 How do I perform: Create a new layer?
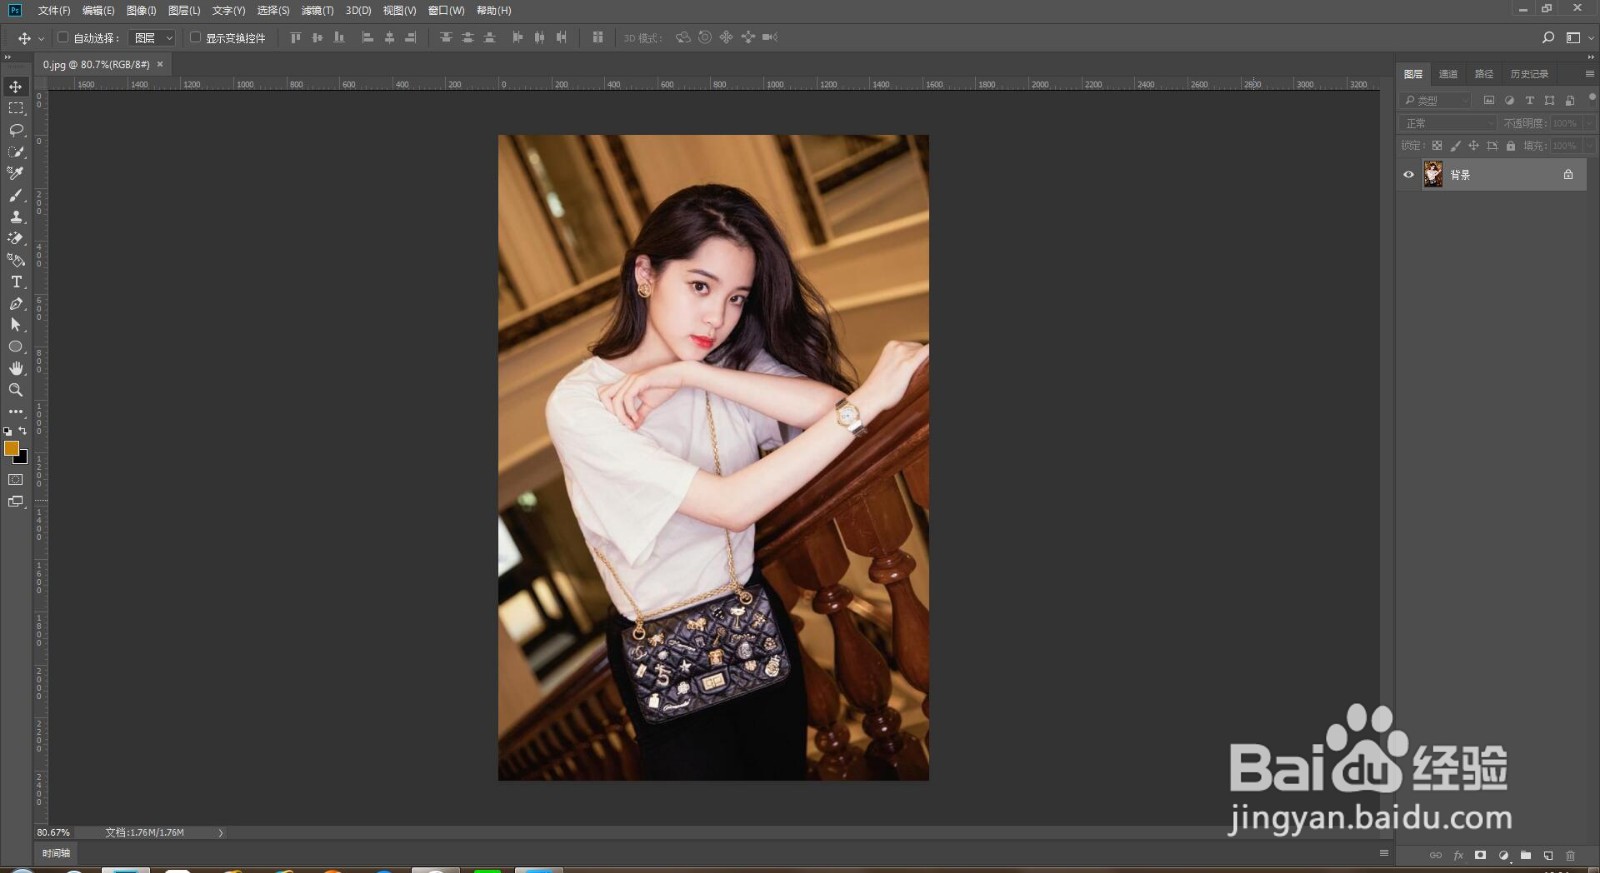1548,856
